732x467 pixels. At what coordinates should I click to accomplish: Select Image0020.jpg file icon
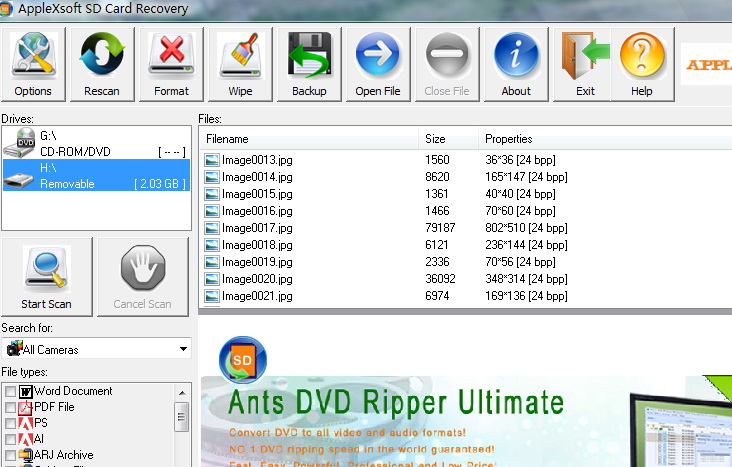coord(211,279)
